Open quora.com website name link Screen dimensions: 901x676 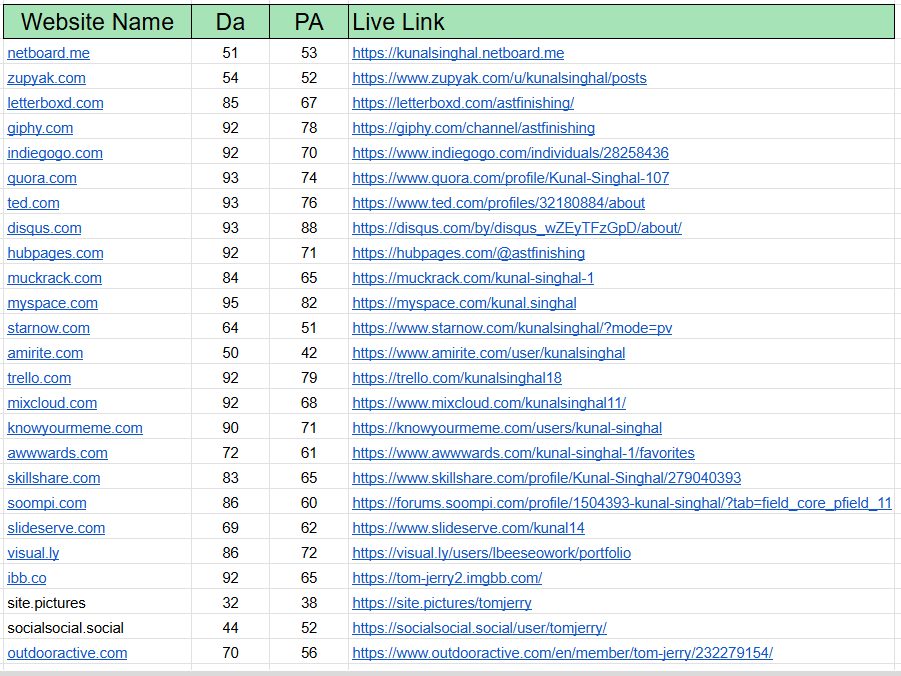(x=41, y=178)
